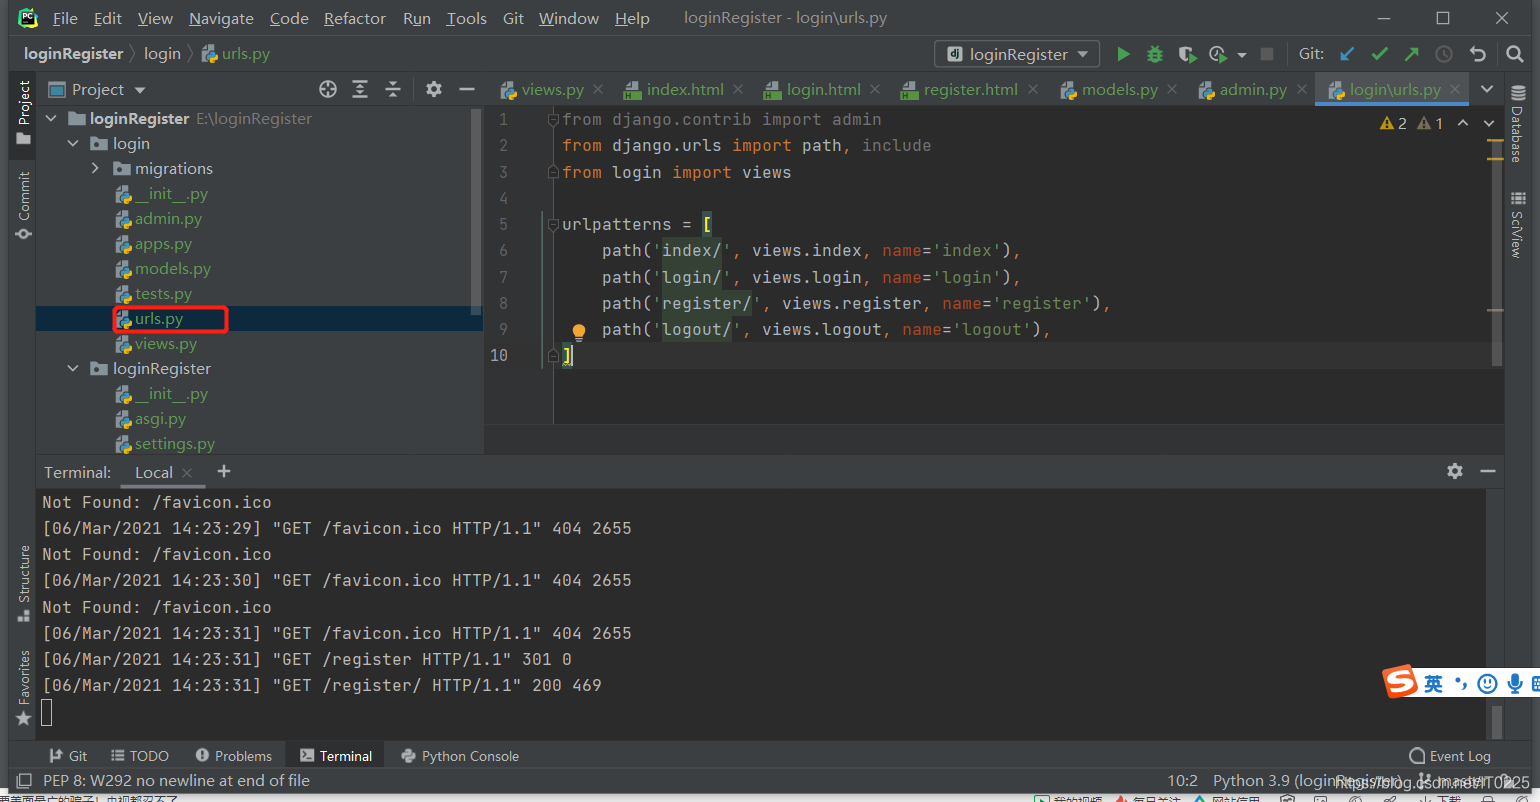Select settings.py in project tree
Screen dimensions: 1540x802
point(175,444)
